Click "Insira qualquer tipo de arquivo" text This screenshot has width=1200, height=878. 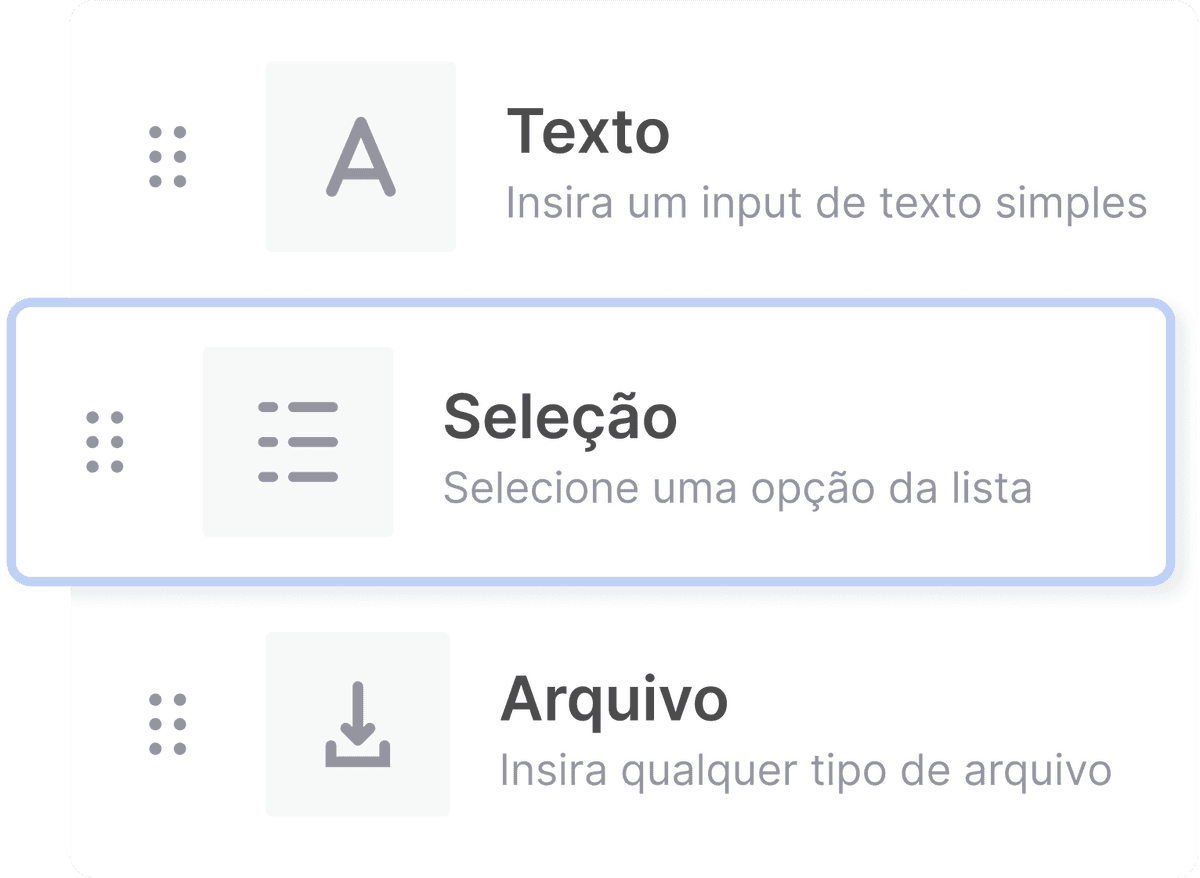[805, 771]
